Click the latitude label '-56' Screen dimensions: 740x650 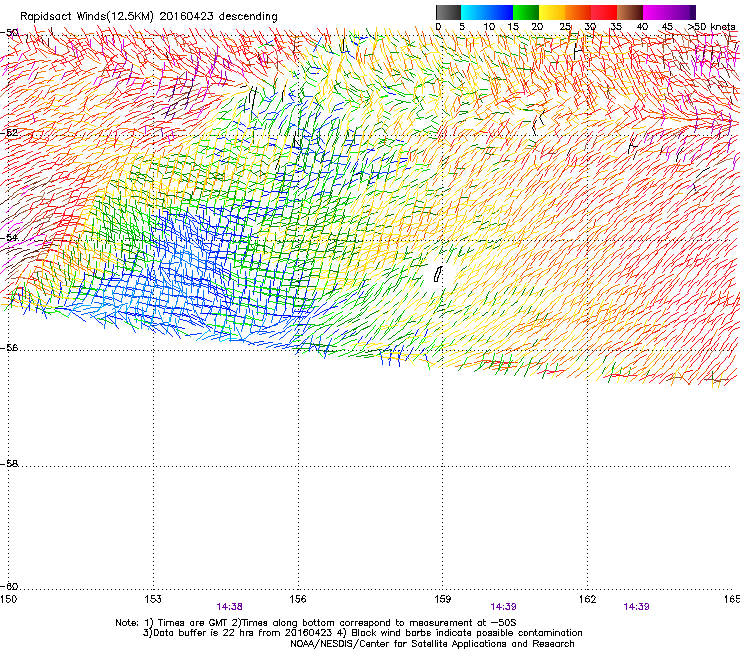(x=9, y=348)
